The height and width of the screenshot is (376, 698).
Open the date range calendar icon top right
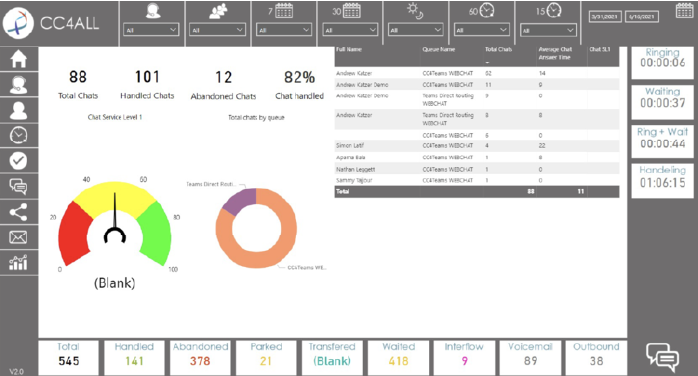point(684,10)
